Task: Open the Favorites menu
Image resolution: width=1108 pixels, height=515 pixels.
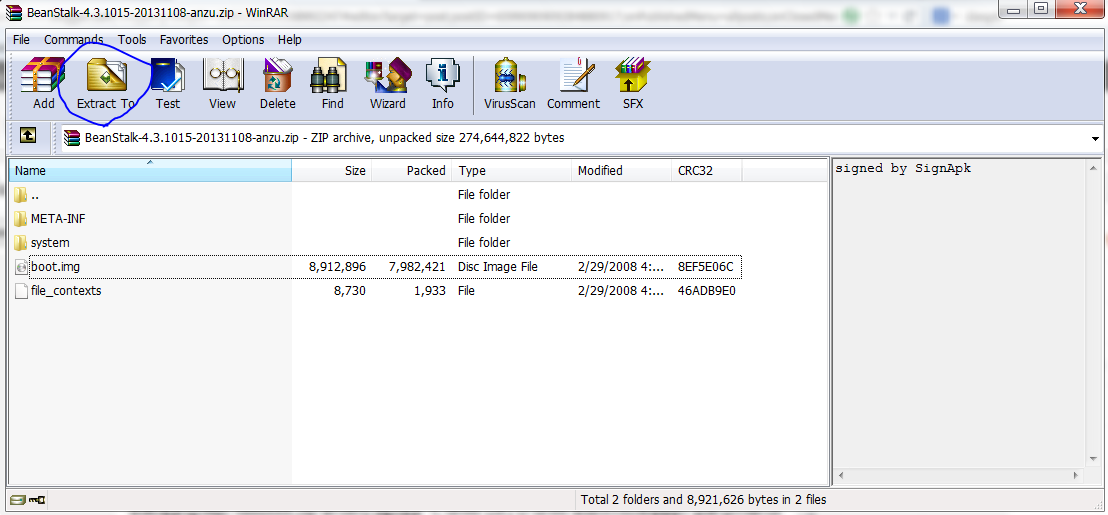Action: pos(184,40)
